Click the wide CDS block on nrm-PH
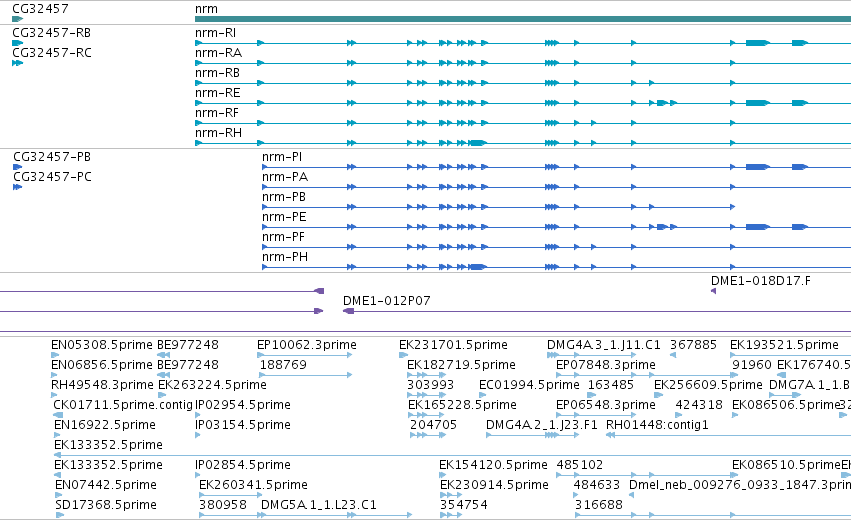 tap(477, 267)
